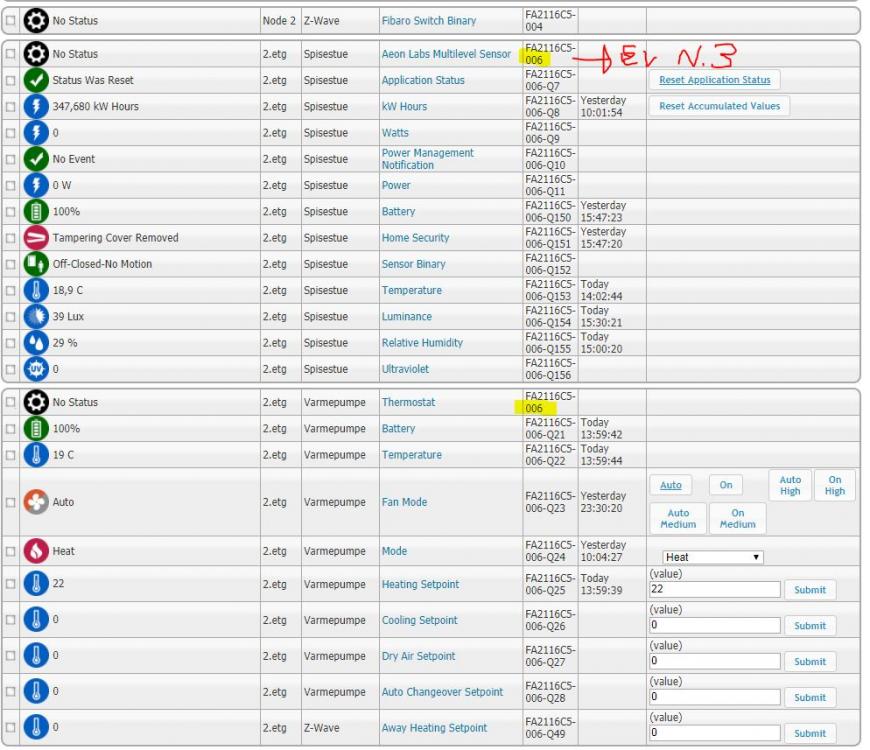This screenshot has width=870, height=750.
Task: Check the box for the Thermostat root device
Action: click(x=11, y=403)
